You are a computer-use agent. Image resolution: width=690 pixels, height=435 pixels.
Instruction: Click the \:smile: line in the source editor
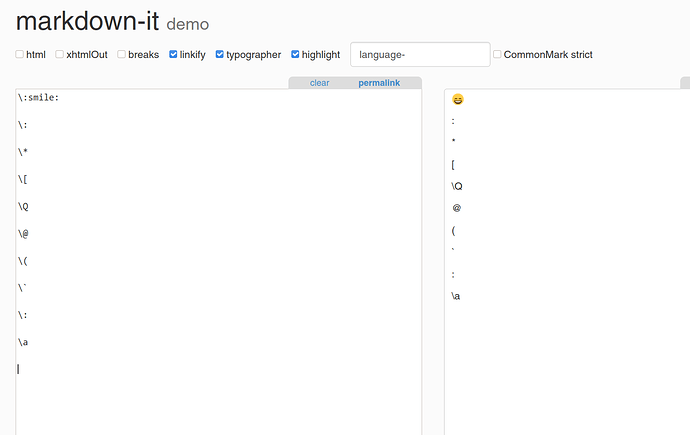(x=38, y=98)
